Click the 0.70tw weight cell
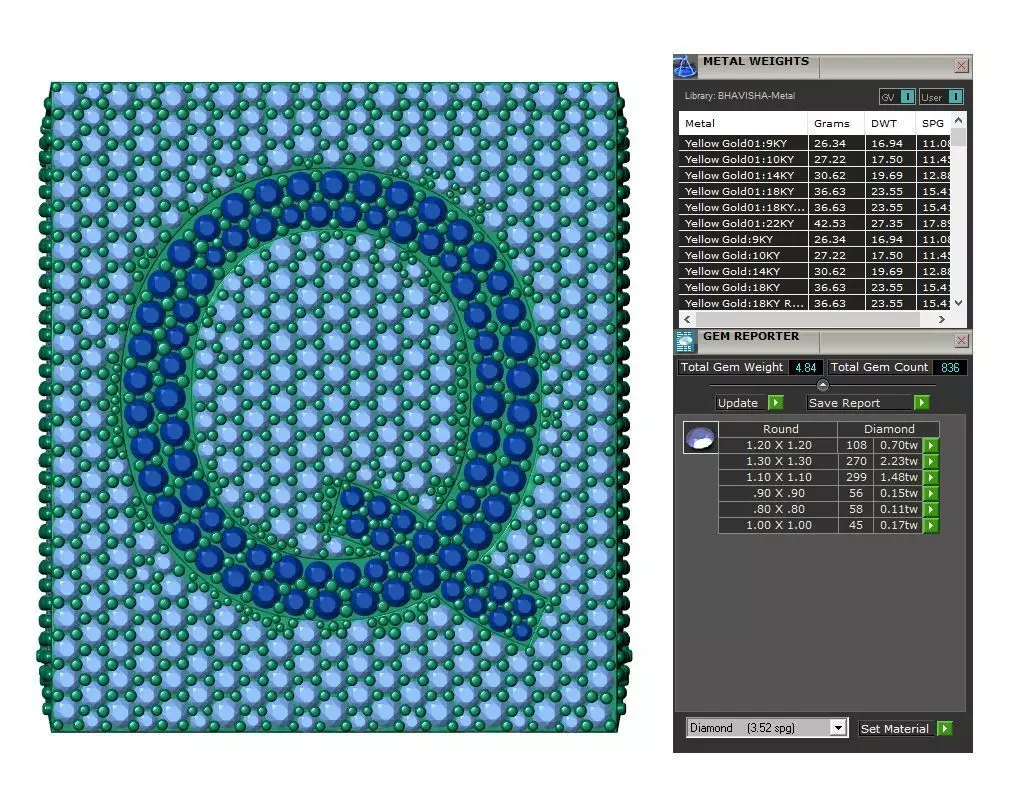Viewport: 1034px width, 806px height. click(x=898, y=445)
